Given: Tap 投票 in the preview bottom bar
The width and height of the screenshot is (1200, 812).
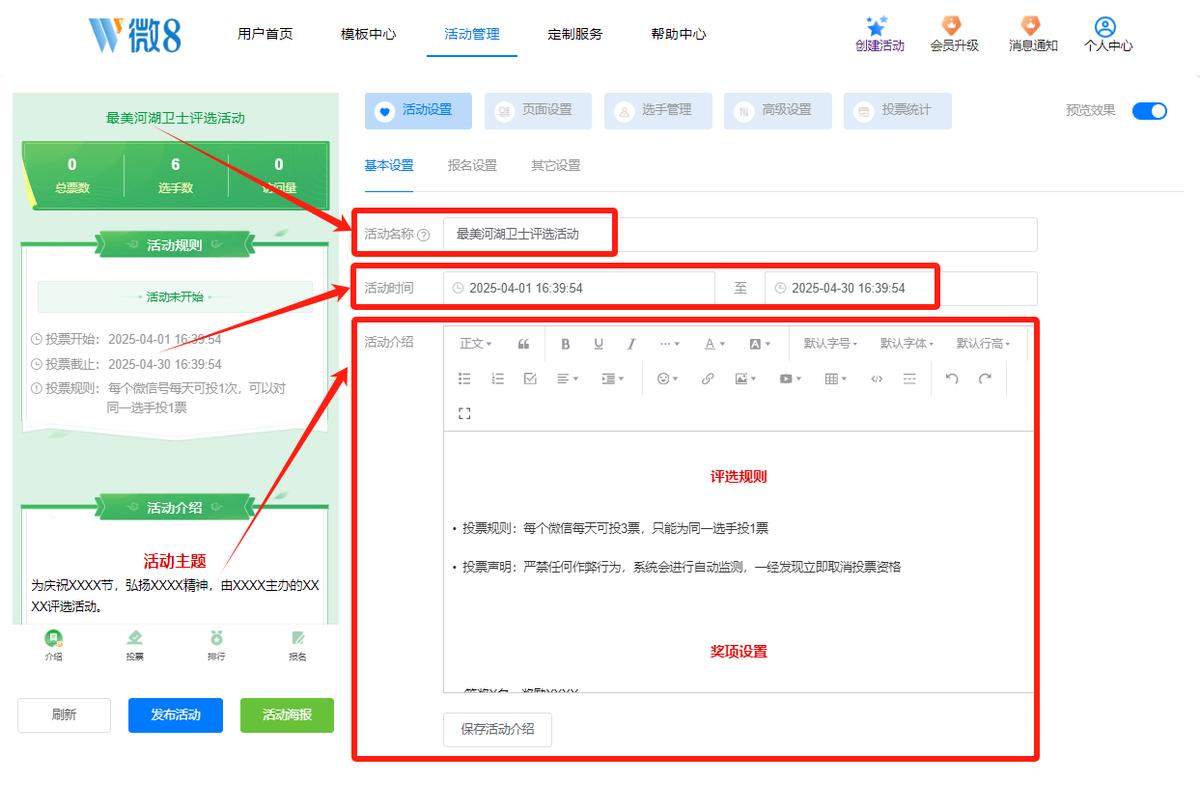Looking at the screenshot, I should click(x=134, y=645).
